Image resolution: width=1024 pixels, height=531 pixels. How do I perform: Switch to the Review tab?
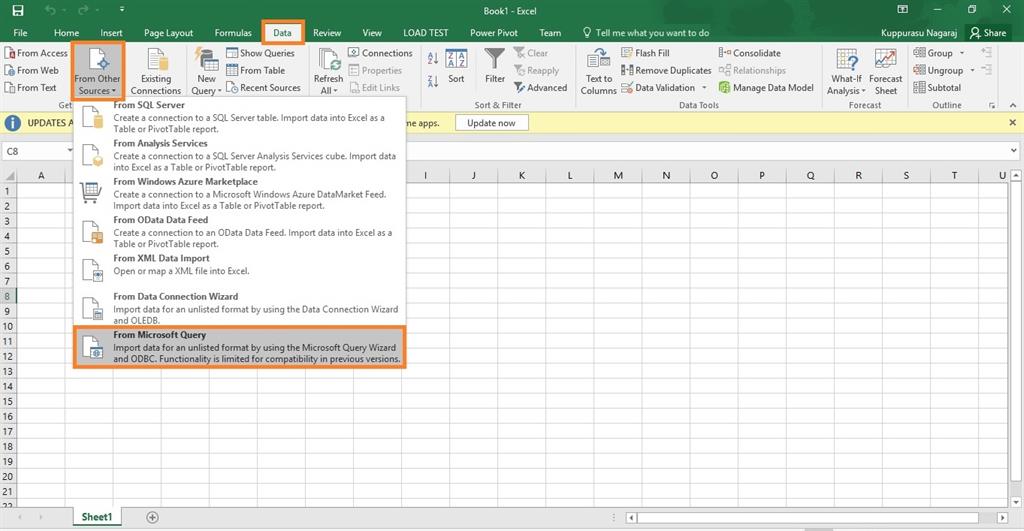click(x=327, y=33)
